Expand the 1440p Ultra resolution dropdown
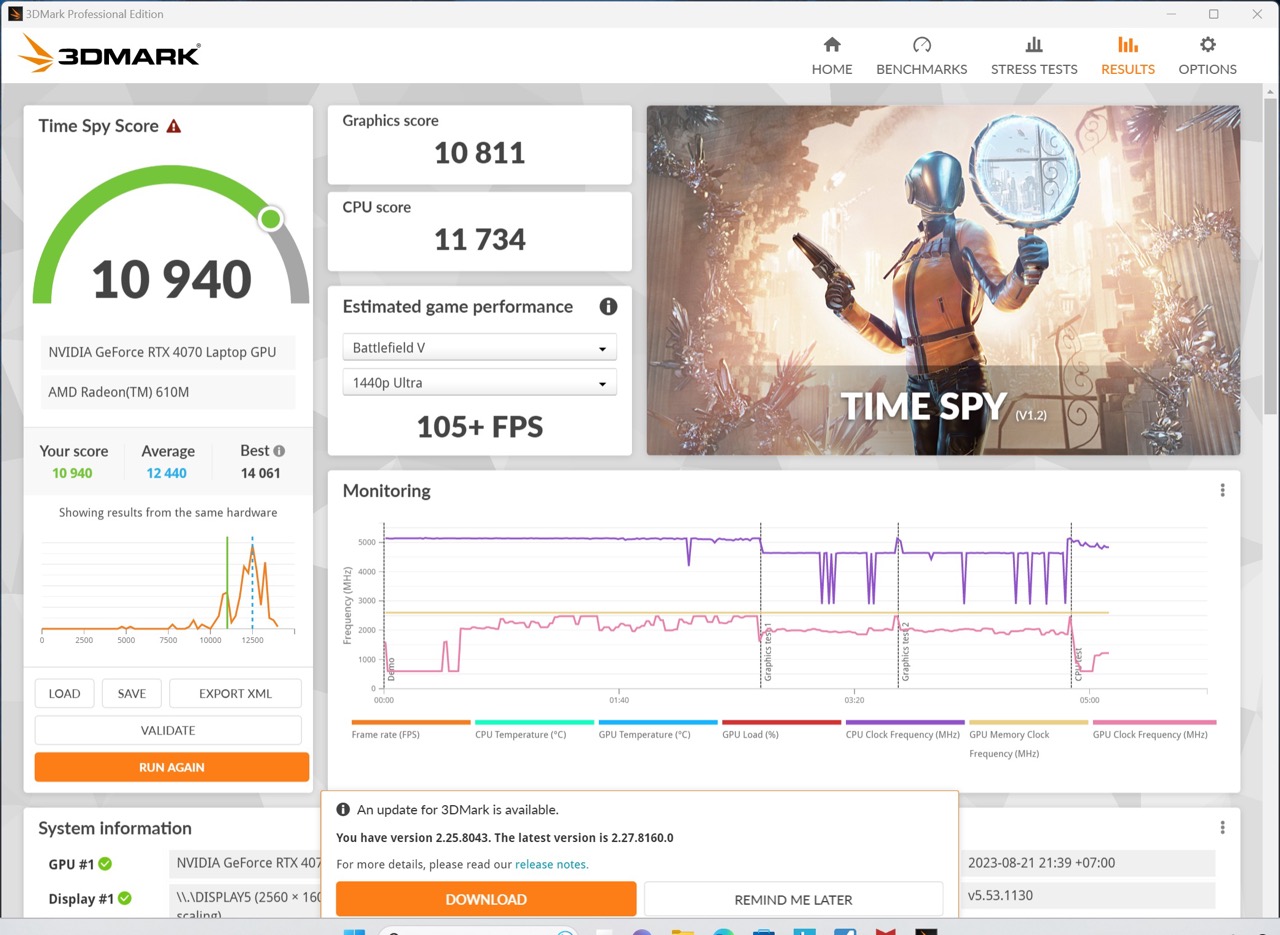The width and height of the screenshot is (1280, 935). tap(479, 383)
